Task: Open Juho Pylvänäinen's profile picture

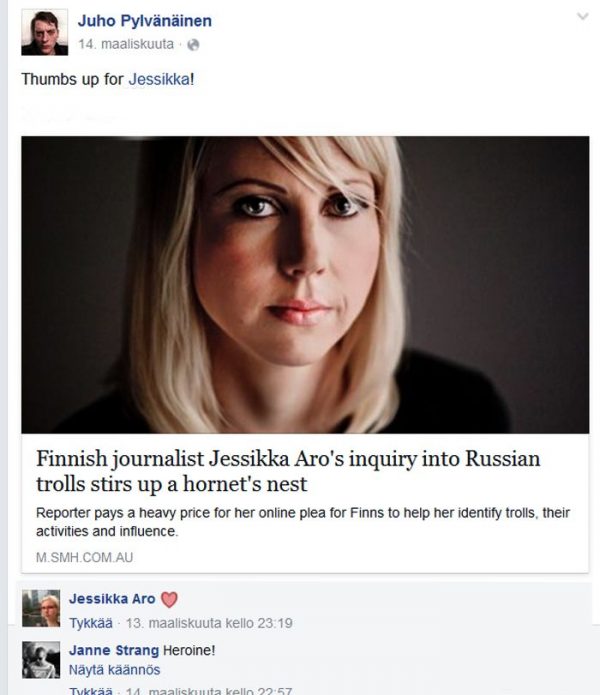Action: [x=44, y=32]
